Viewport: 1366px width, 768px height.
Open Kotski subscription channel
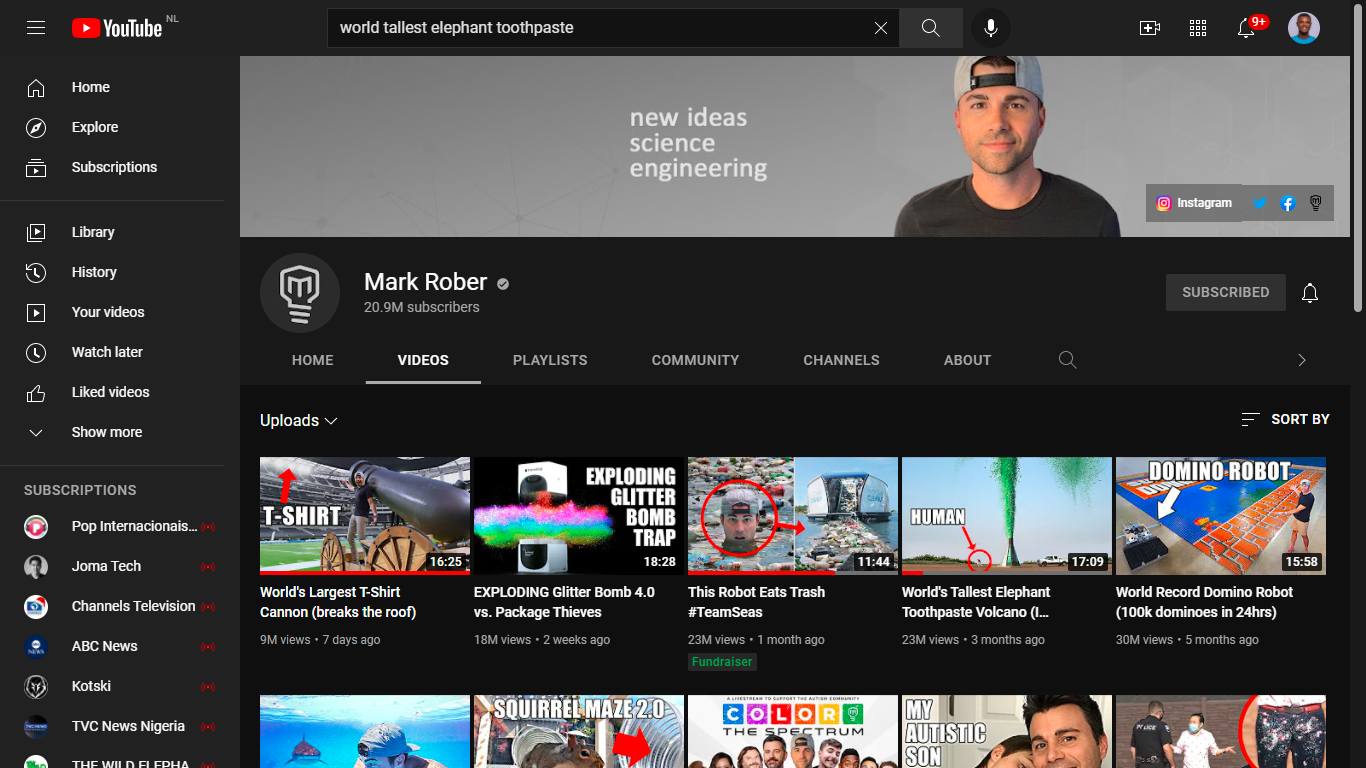112,686
